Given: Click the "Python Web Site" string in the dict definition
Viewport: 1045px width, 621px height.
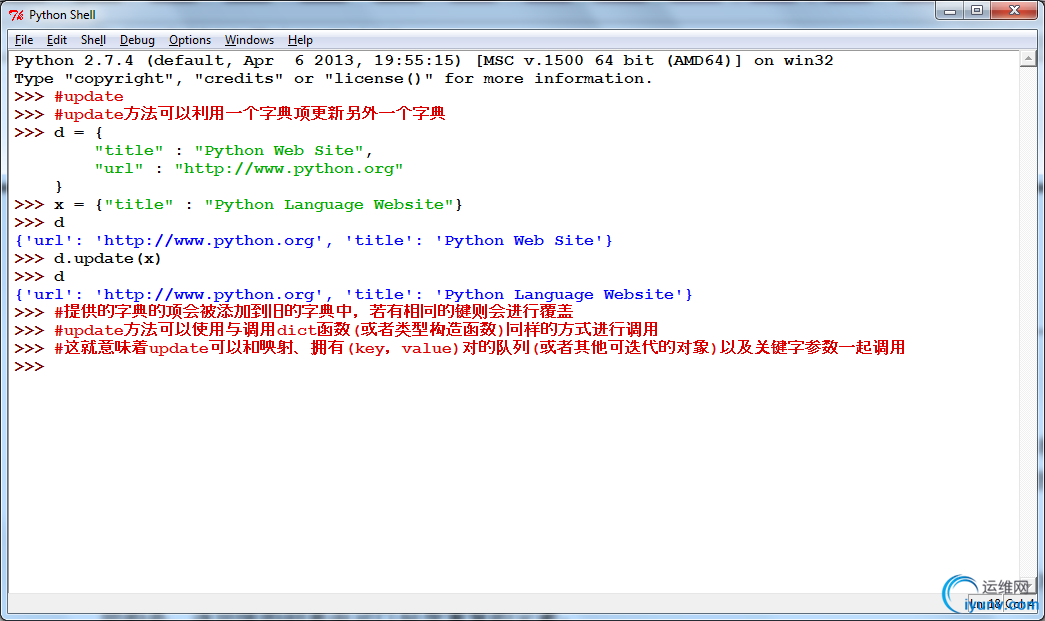Looking at the screenshot, I should (279, 151).
